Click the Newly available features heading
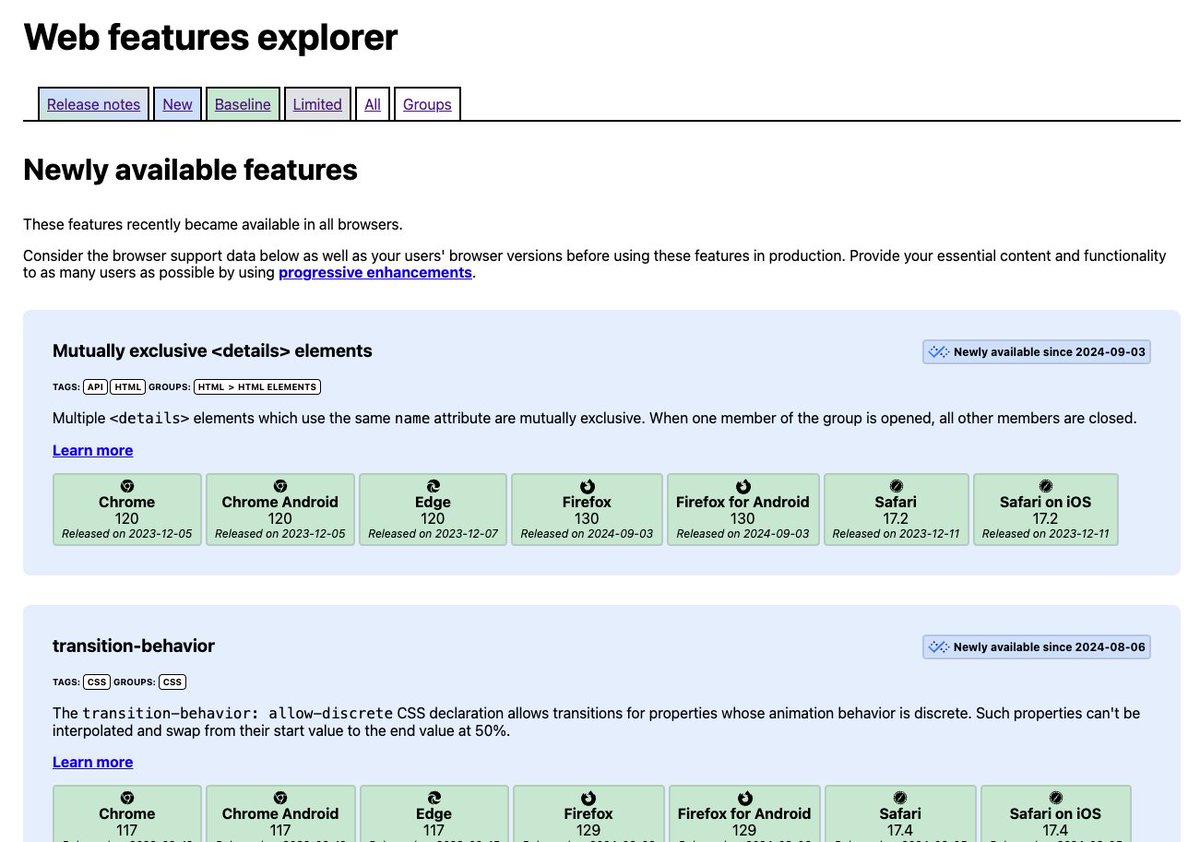The height and width of the screenshot is (842, 1200). point(190,170)
